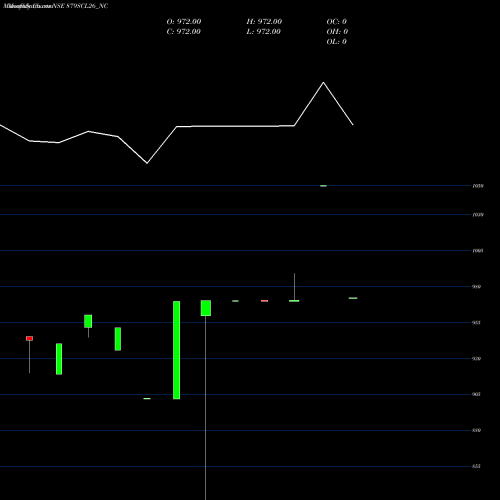Click the 955 price axis label
The image size is (500, 500).
pyautogui.click(x=476, y=322)
